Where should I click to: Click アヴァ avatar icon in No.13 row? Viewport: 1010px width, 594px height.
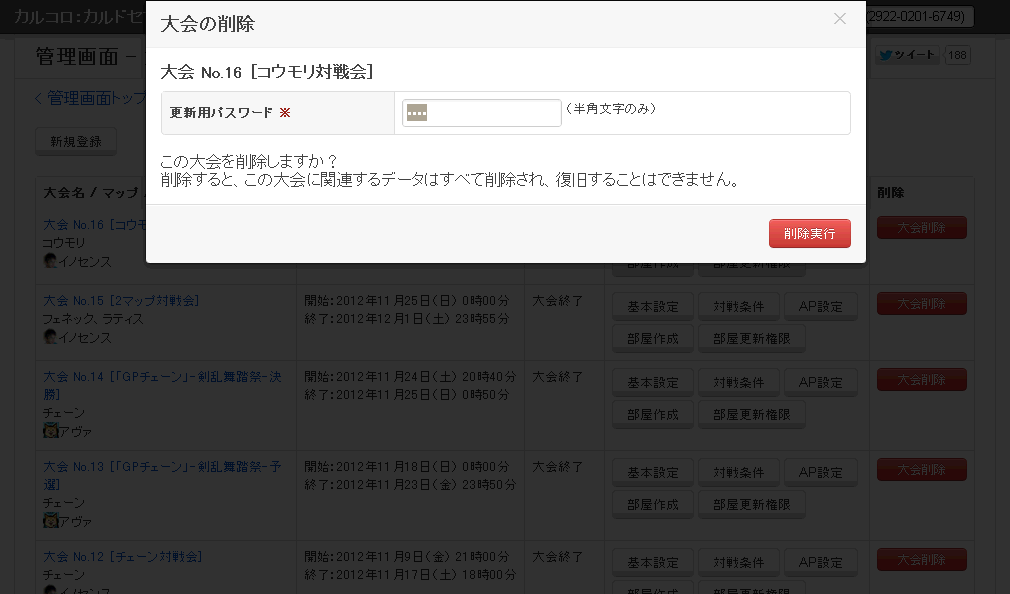[x=50, y=521]
